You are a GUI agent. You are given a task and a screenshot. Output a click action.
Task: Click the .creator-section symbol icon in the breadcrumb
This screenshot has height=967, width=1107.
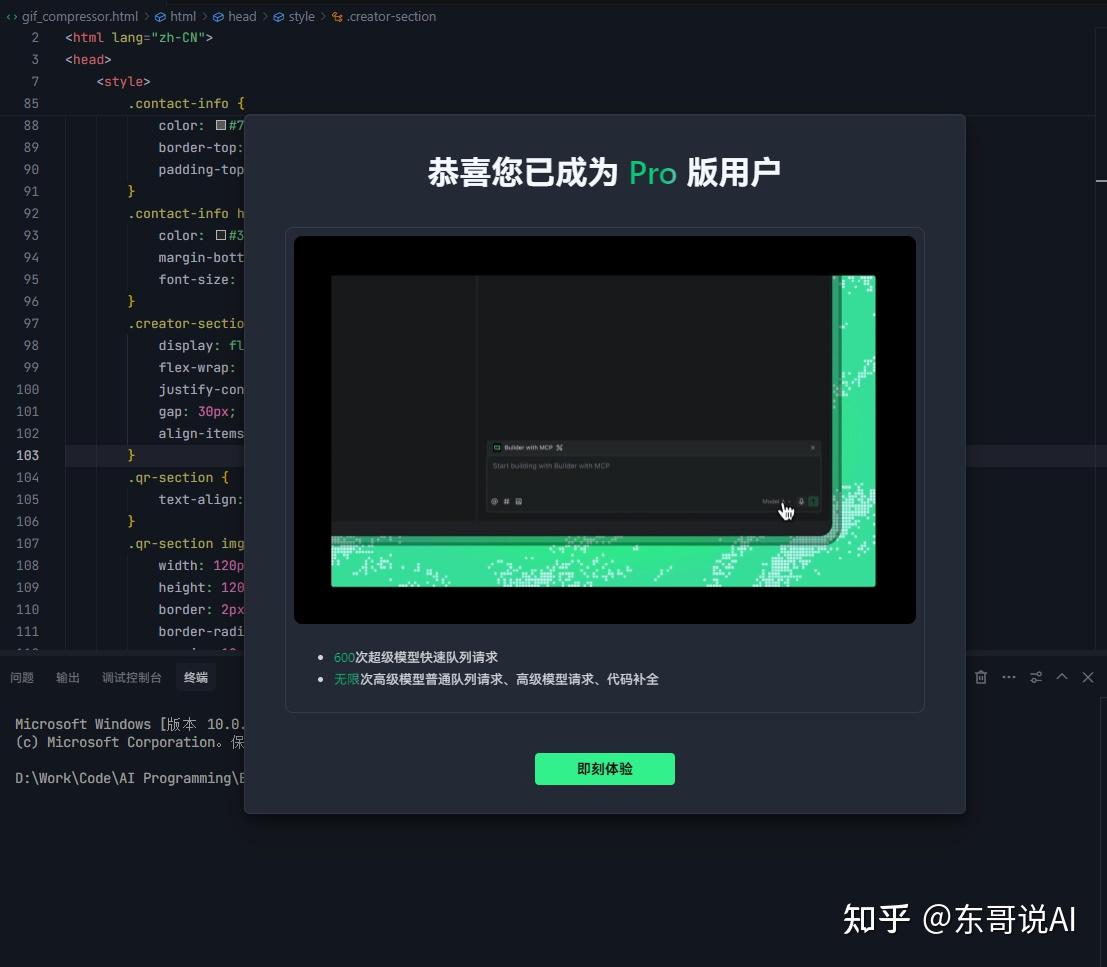335,16
